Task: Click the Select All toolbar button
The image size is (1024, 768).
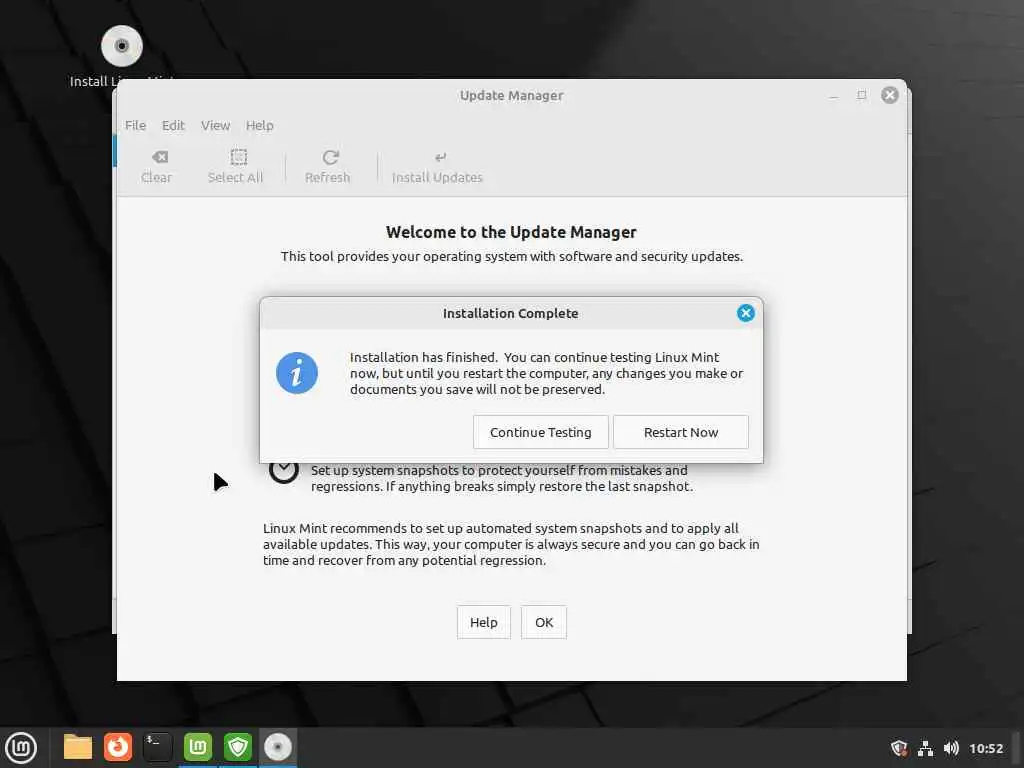Action: coord(235,167)
